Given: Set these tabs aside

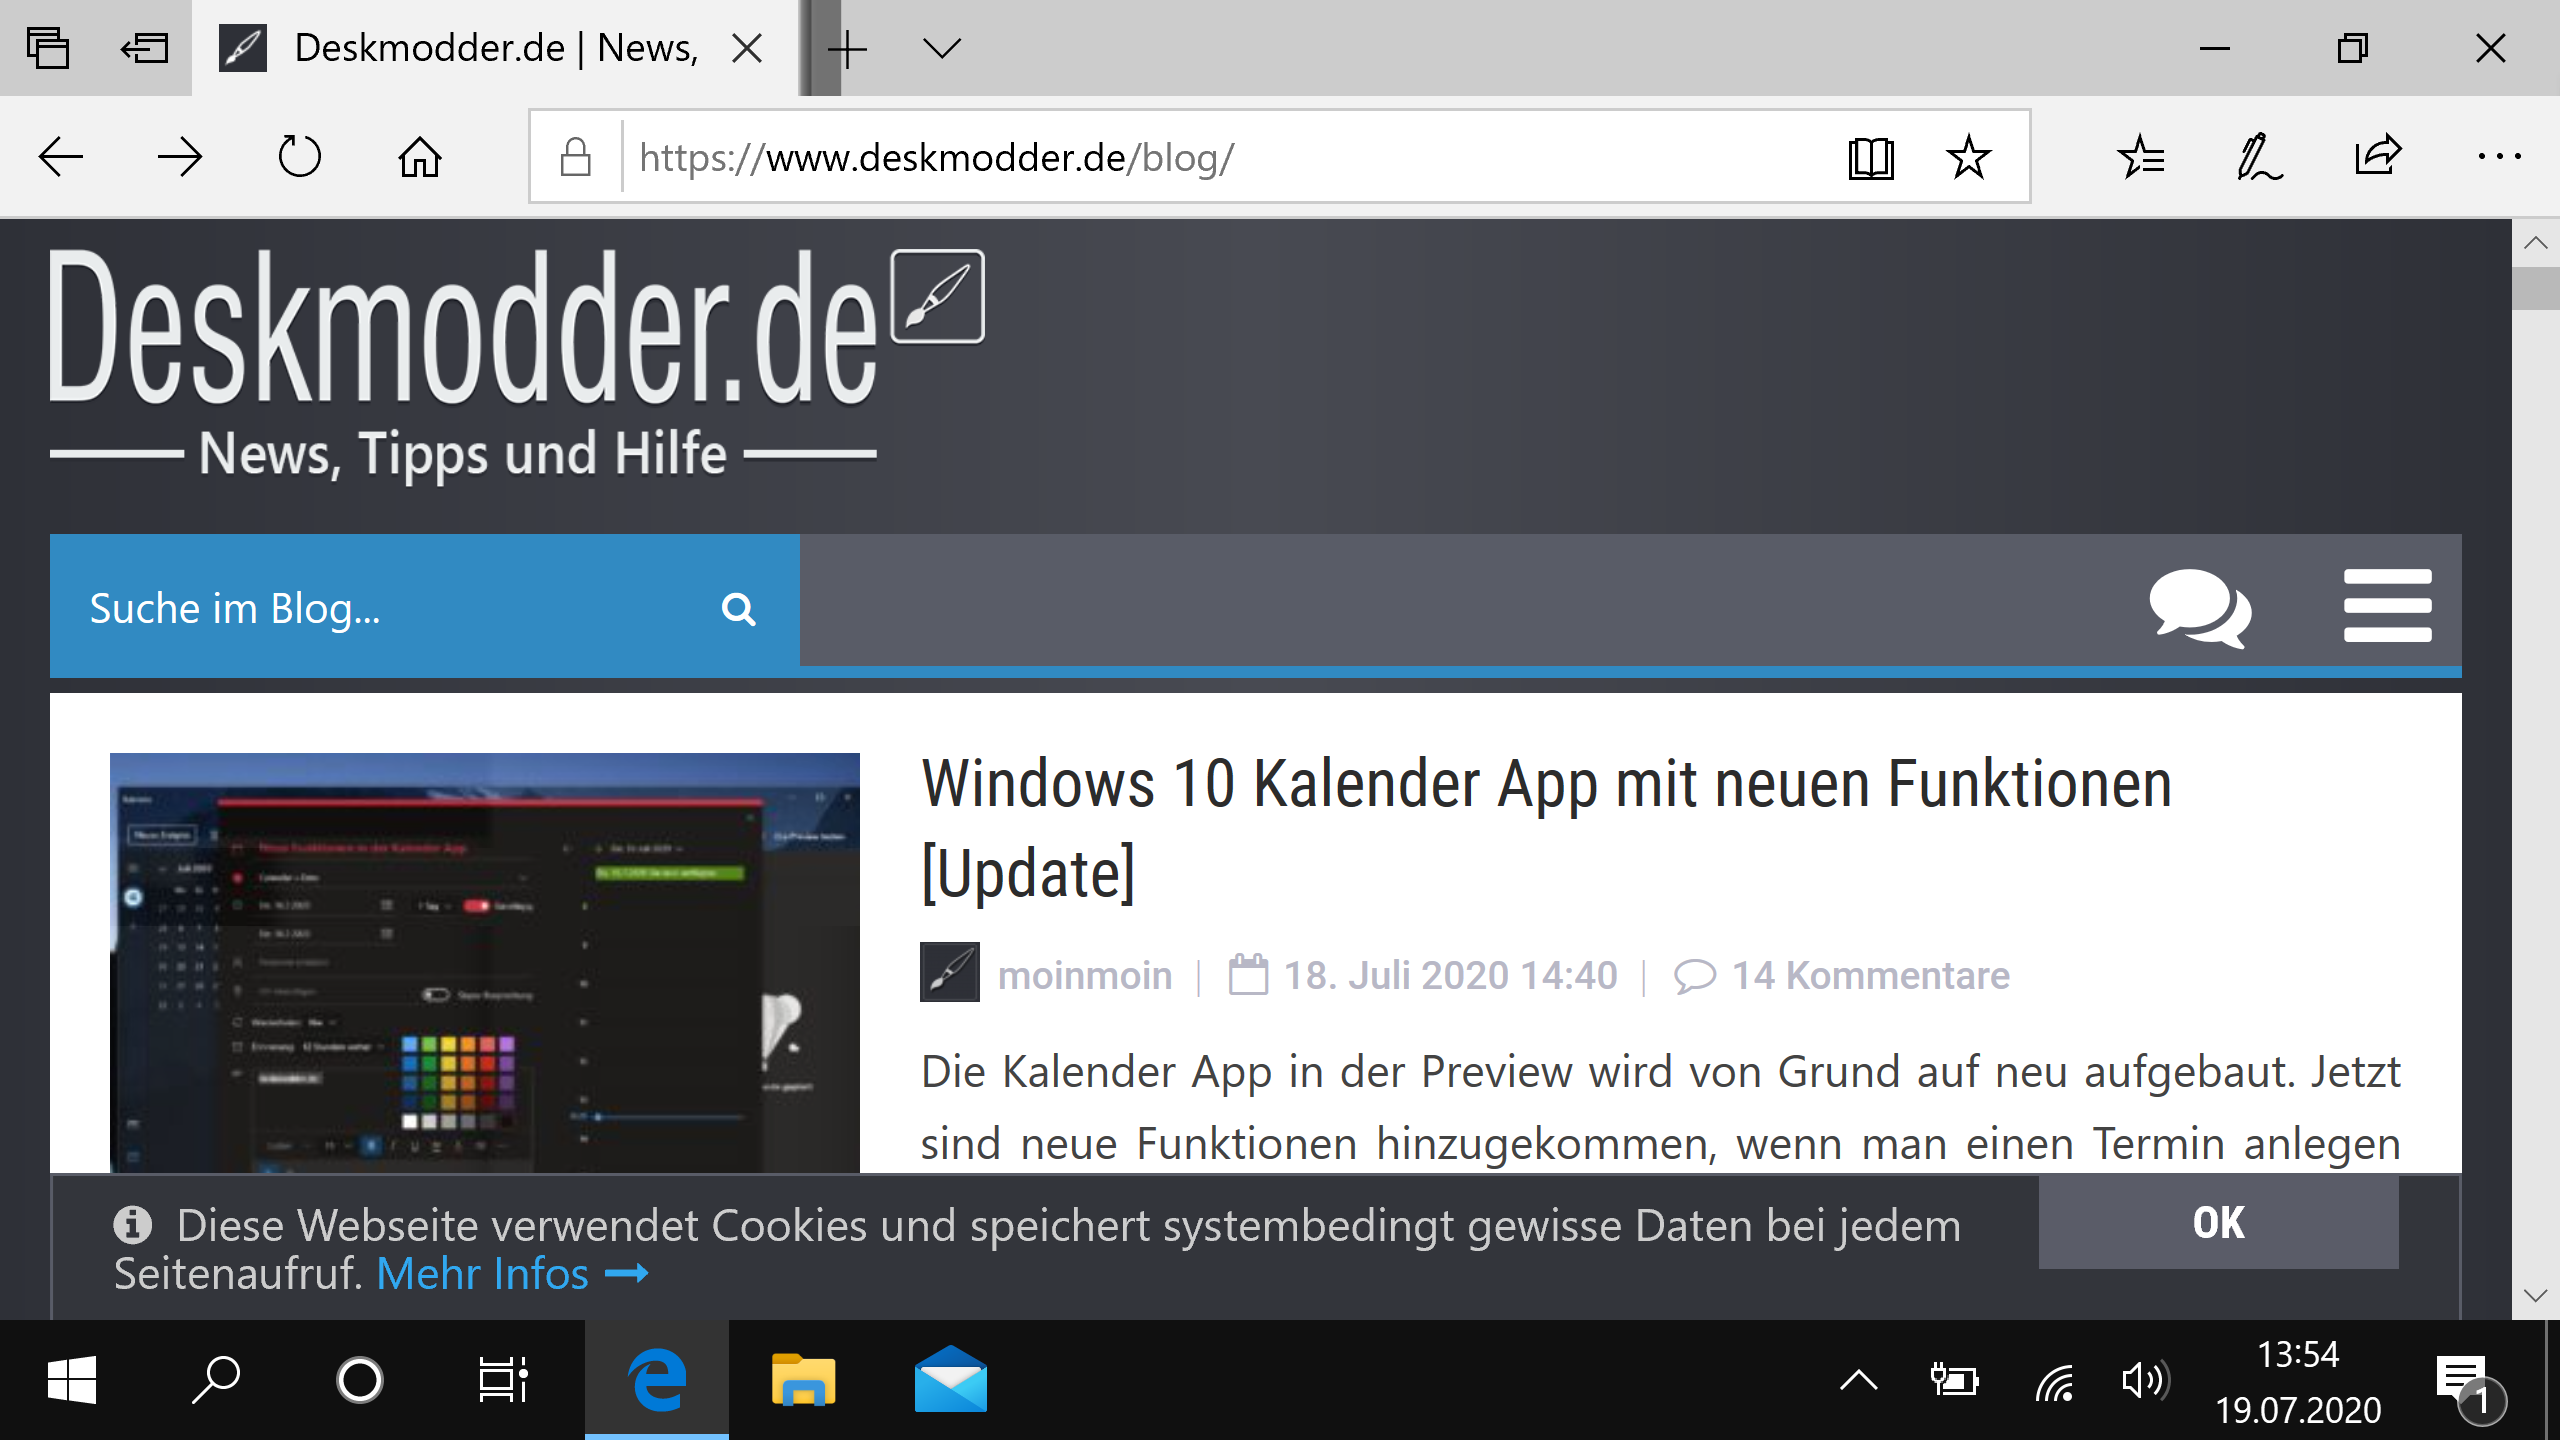Looking at the screenshot, I should point(144,48).
